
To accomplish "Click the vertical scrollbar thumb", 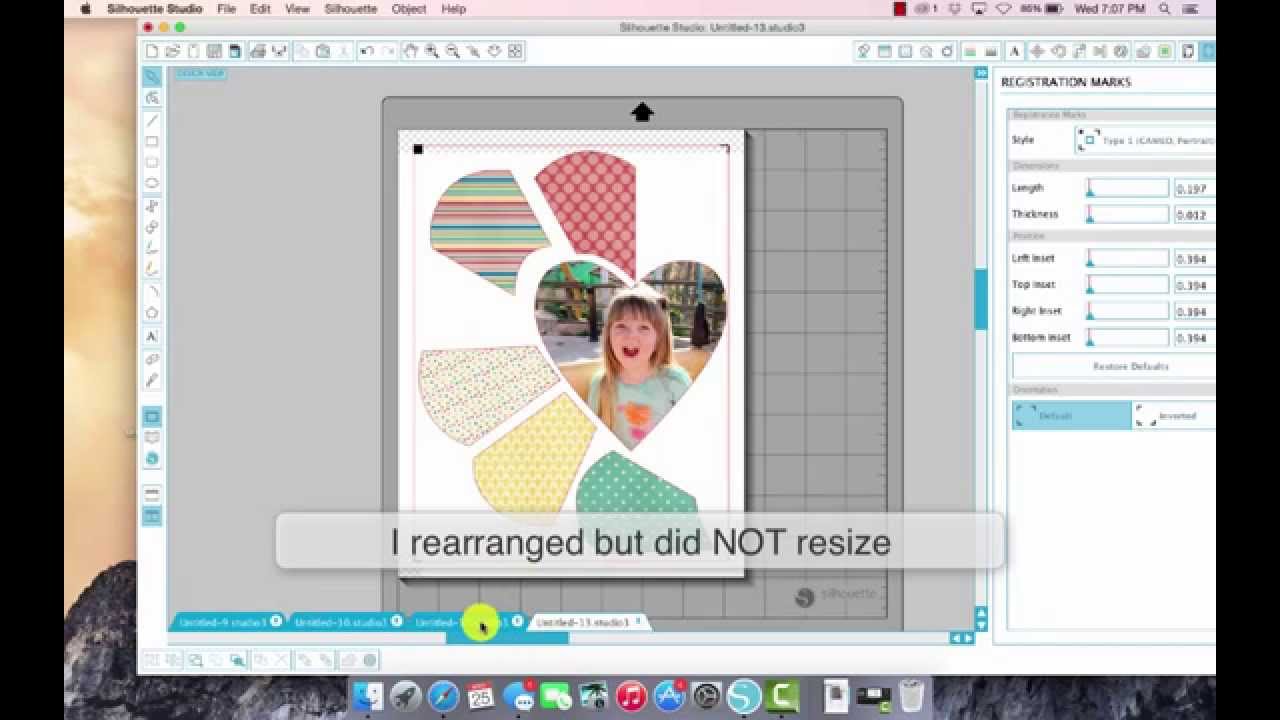I will (x=981, y=297).
